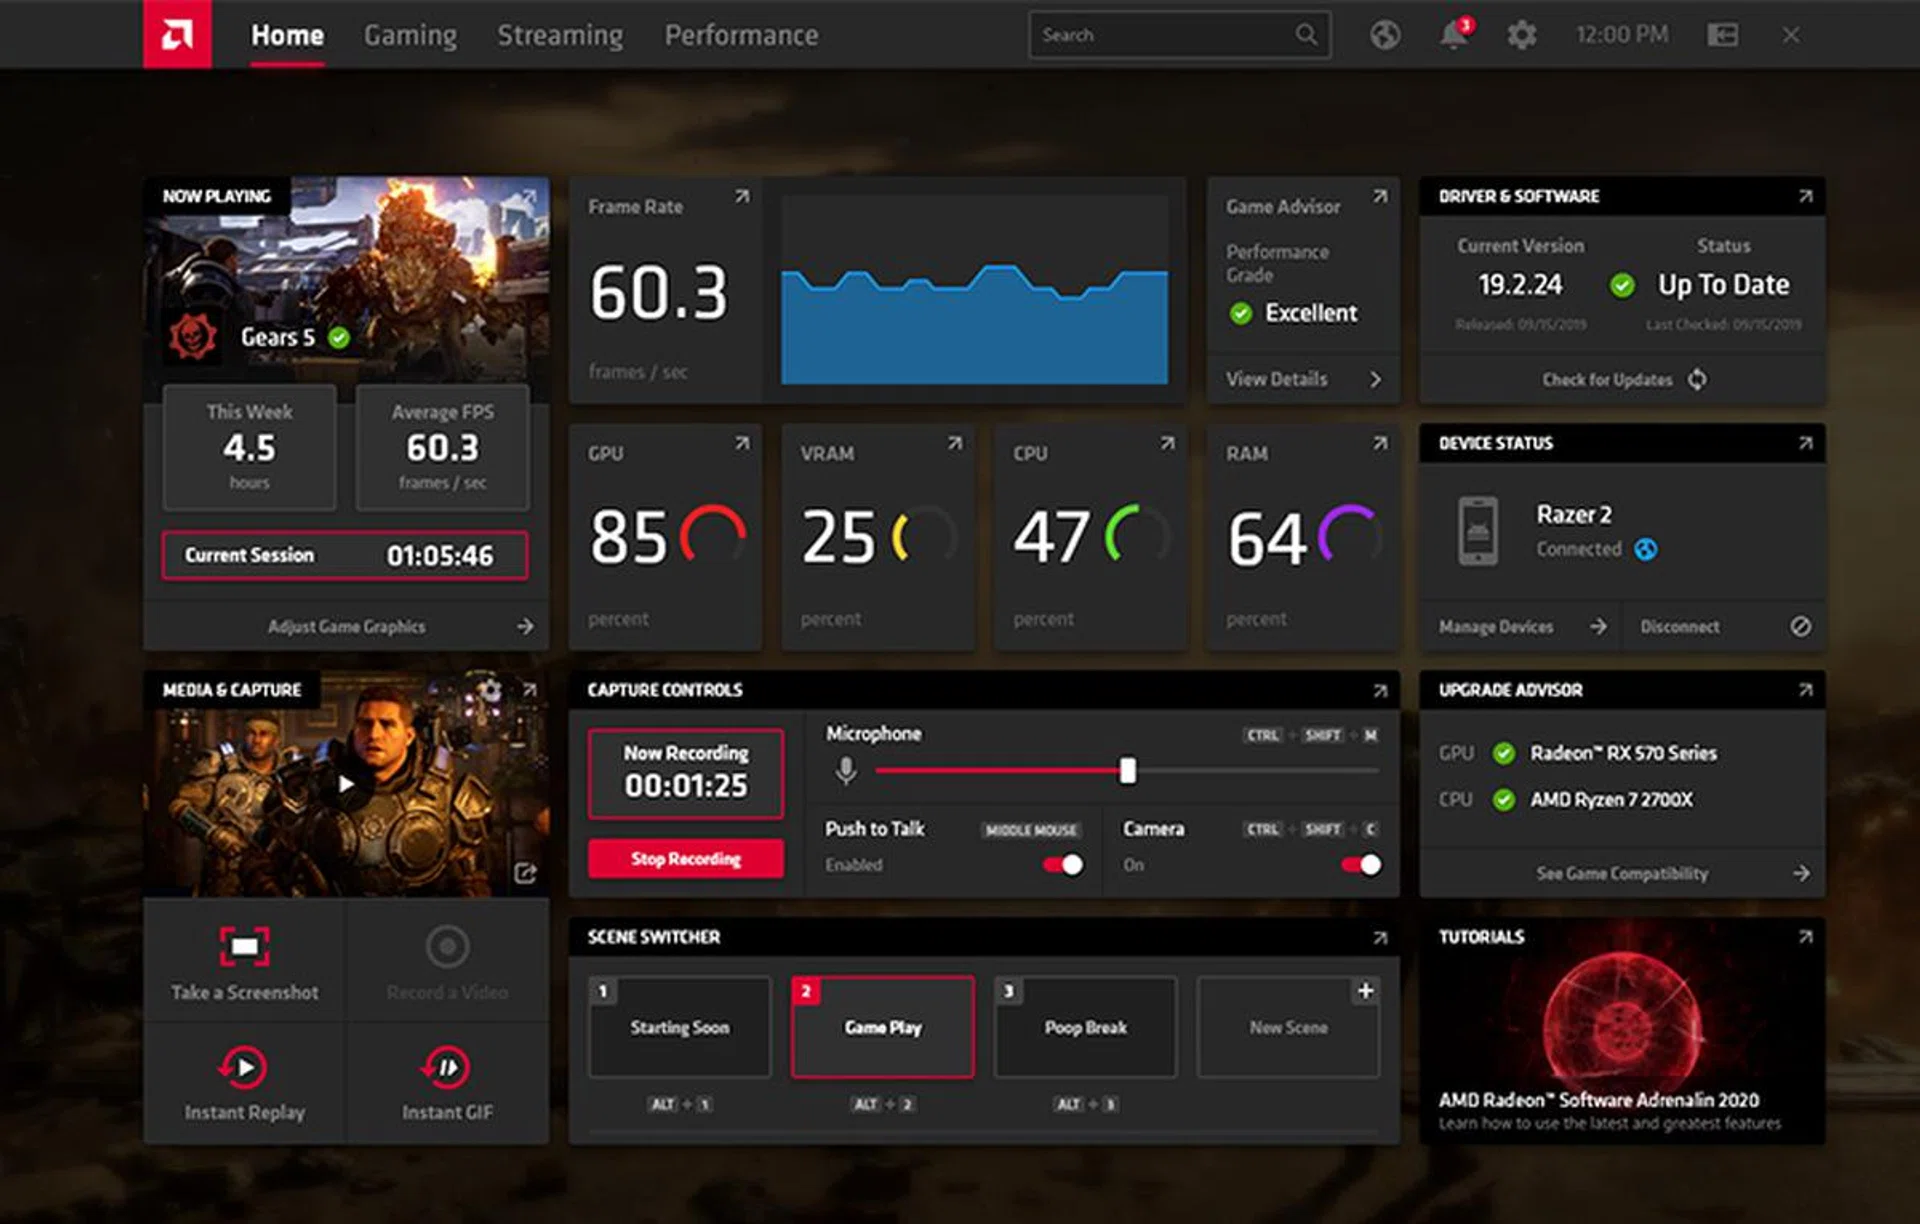This screenshot has width=1920, height=1224.
Task: Expand the Frame Rate widget
Action: [741, 197]
